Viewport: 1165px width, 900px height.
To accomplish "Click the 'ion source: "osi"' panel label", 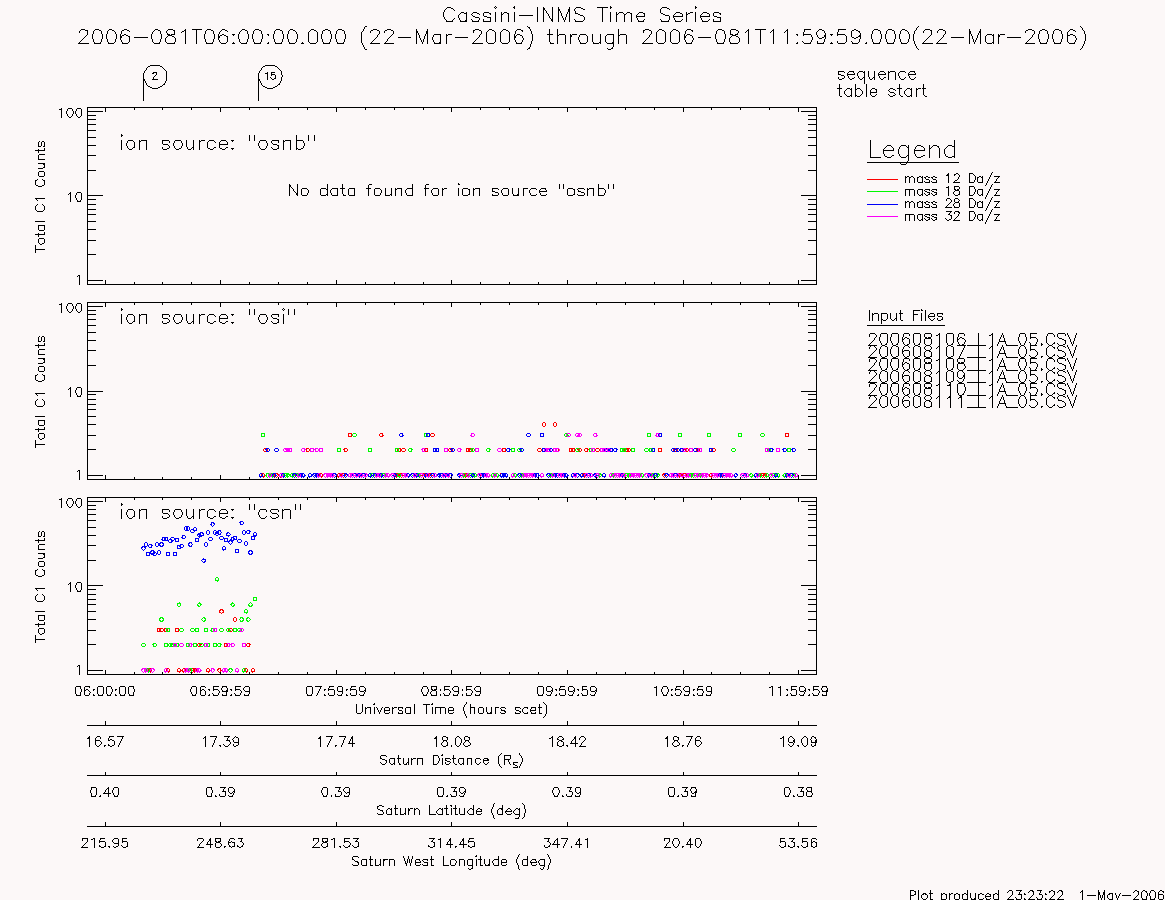I will point(208,317).
